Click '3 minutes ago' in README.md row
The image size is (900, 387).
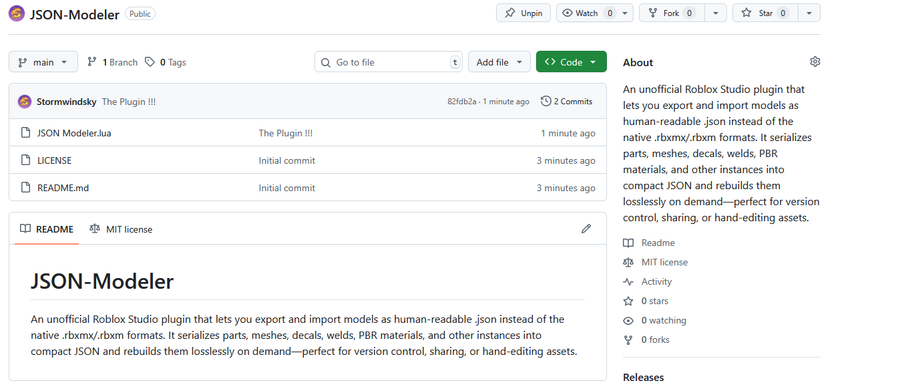click(566, 188)
